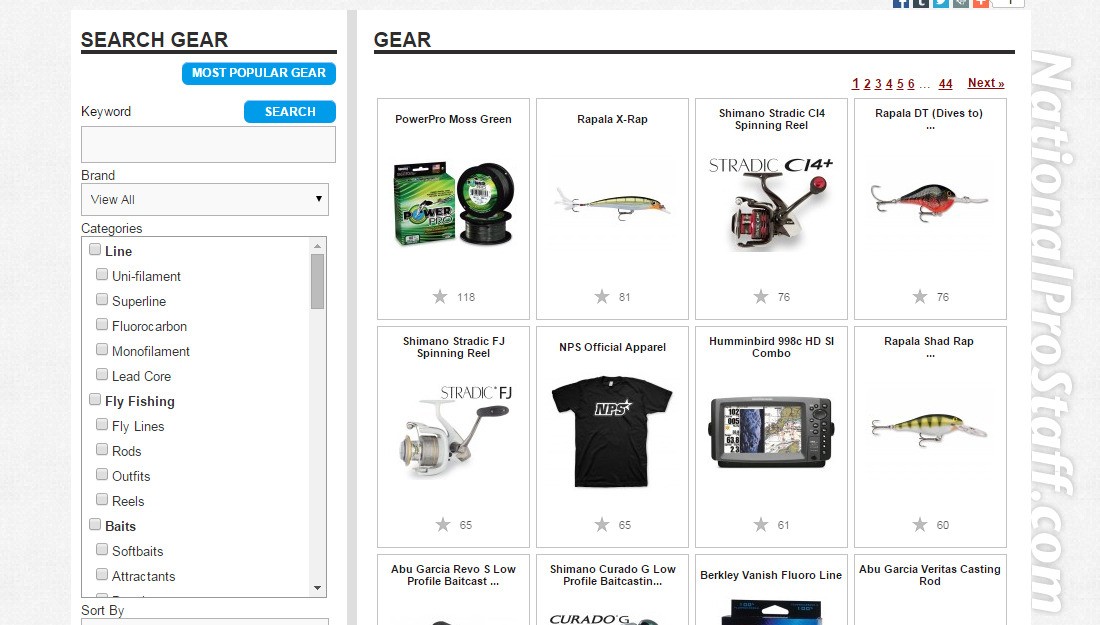
Task: Open the Rapala DT crankbait image
Action: pyautogui.click(x=930, y=201)
